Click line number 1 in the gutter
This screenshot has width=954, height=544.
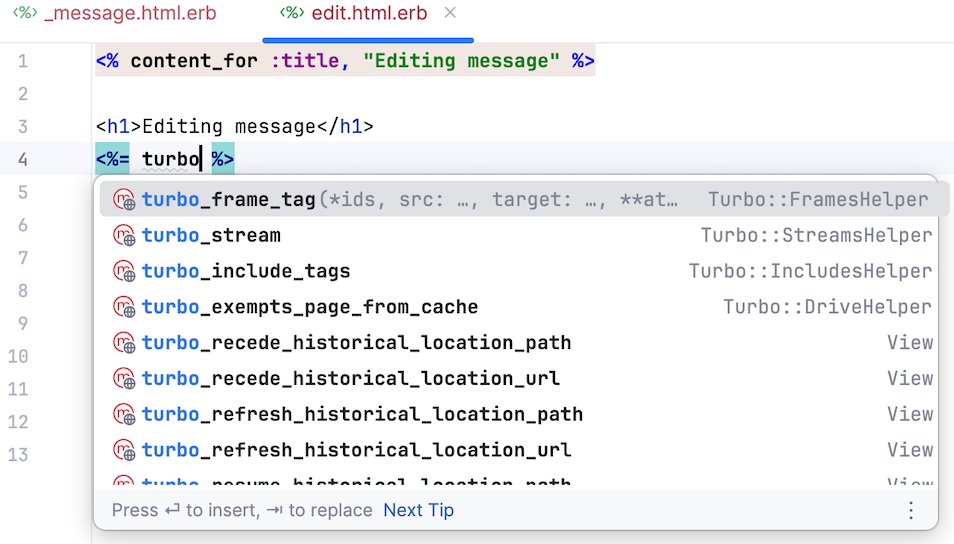tap(23, 61)
